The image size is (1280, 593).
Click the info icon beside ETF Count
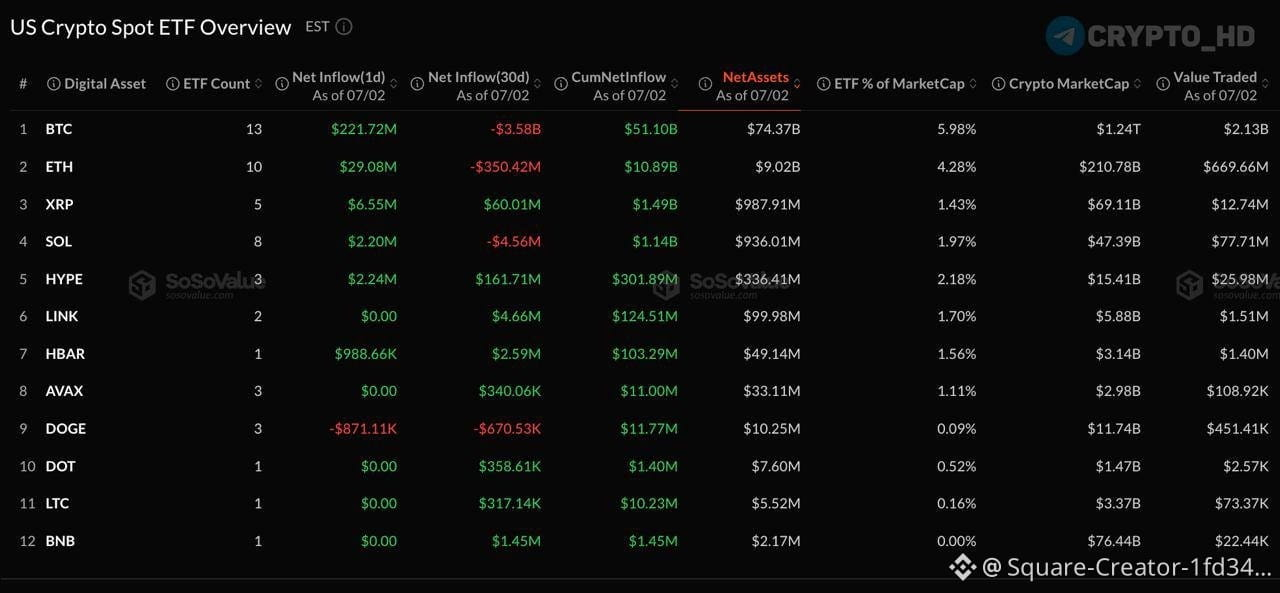[173, 84]
